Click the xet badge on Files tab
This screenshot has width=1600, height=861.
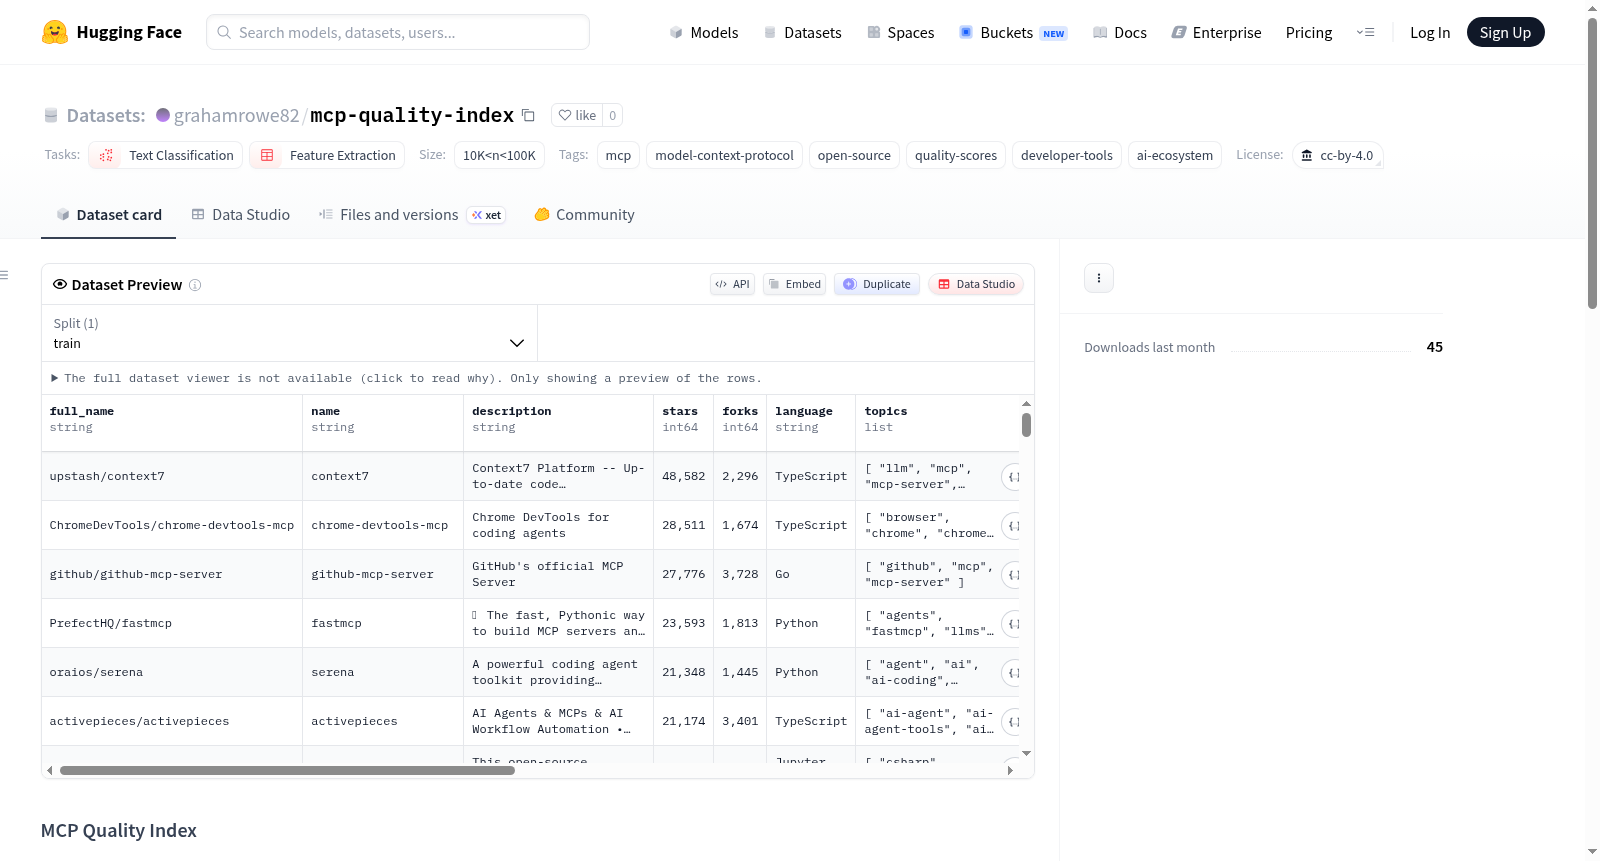coord(487,215)
